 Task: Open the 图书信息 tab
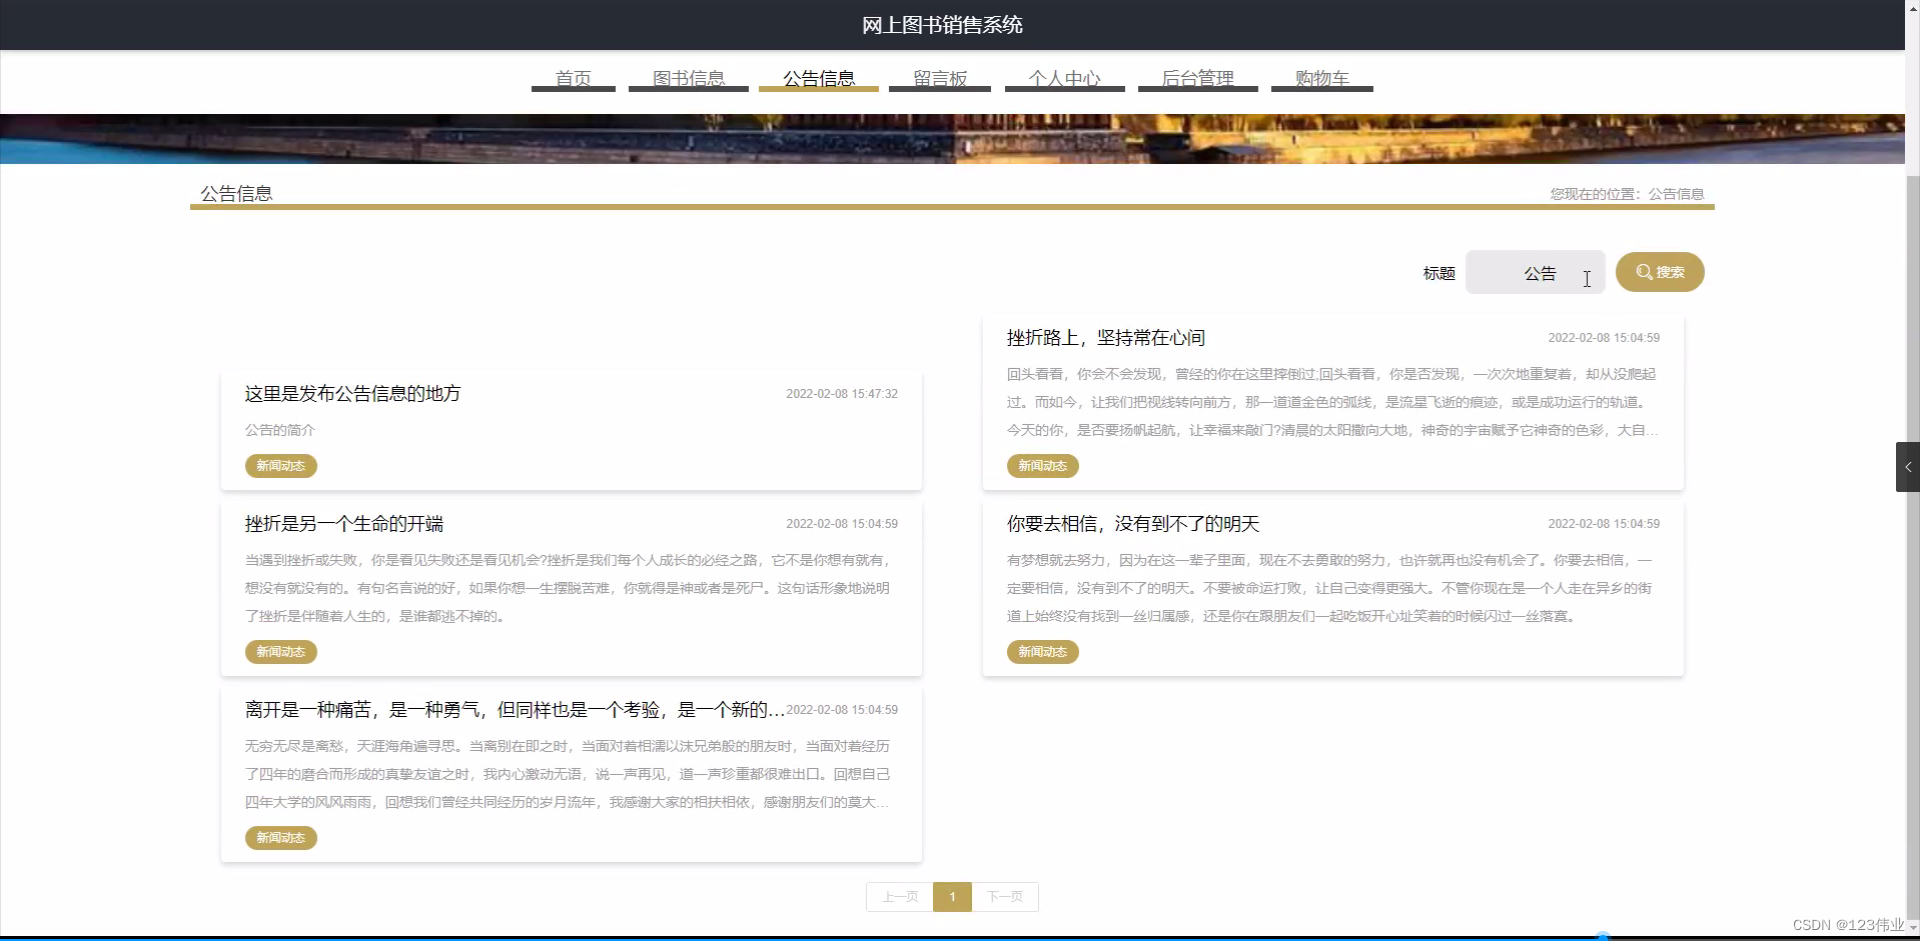[x=688, y=78]
